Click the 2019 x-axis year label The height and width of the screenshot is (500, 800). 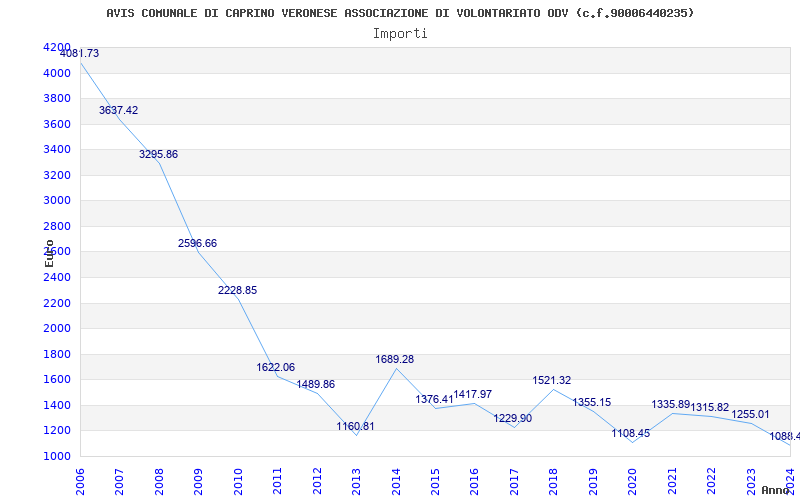(592, 482)
